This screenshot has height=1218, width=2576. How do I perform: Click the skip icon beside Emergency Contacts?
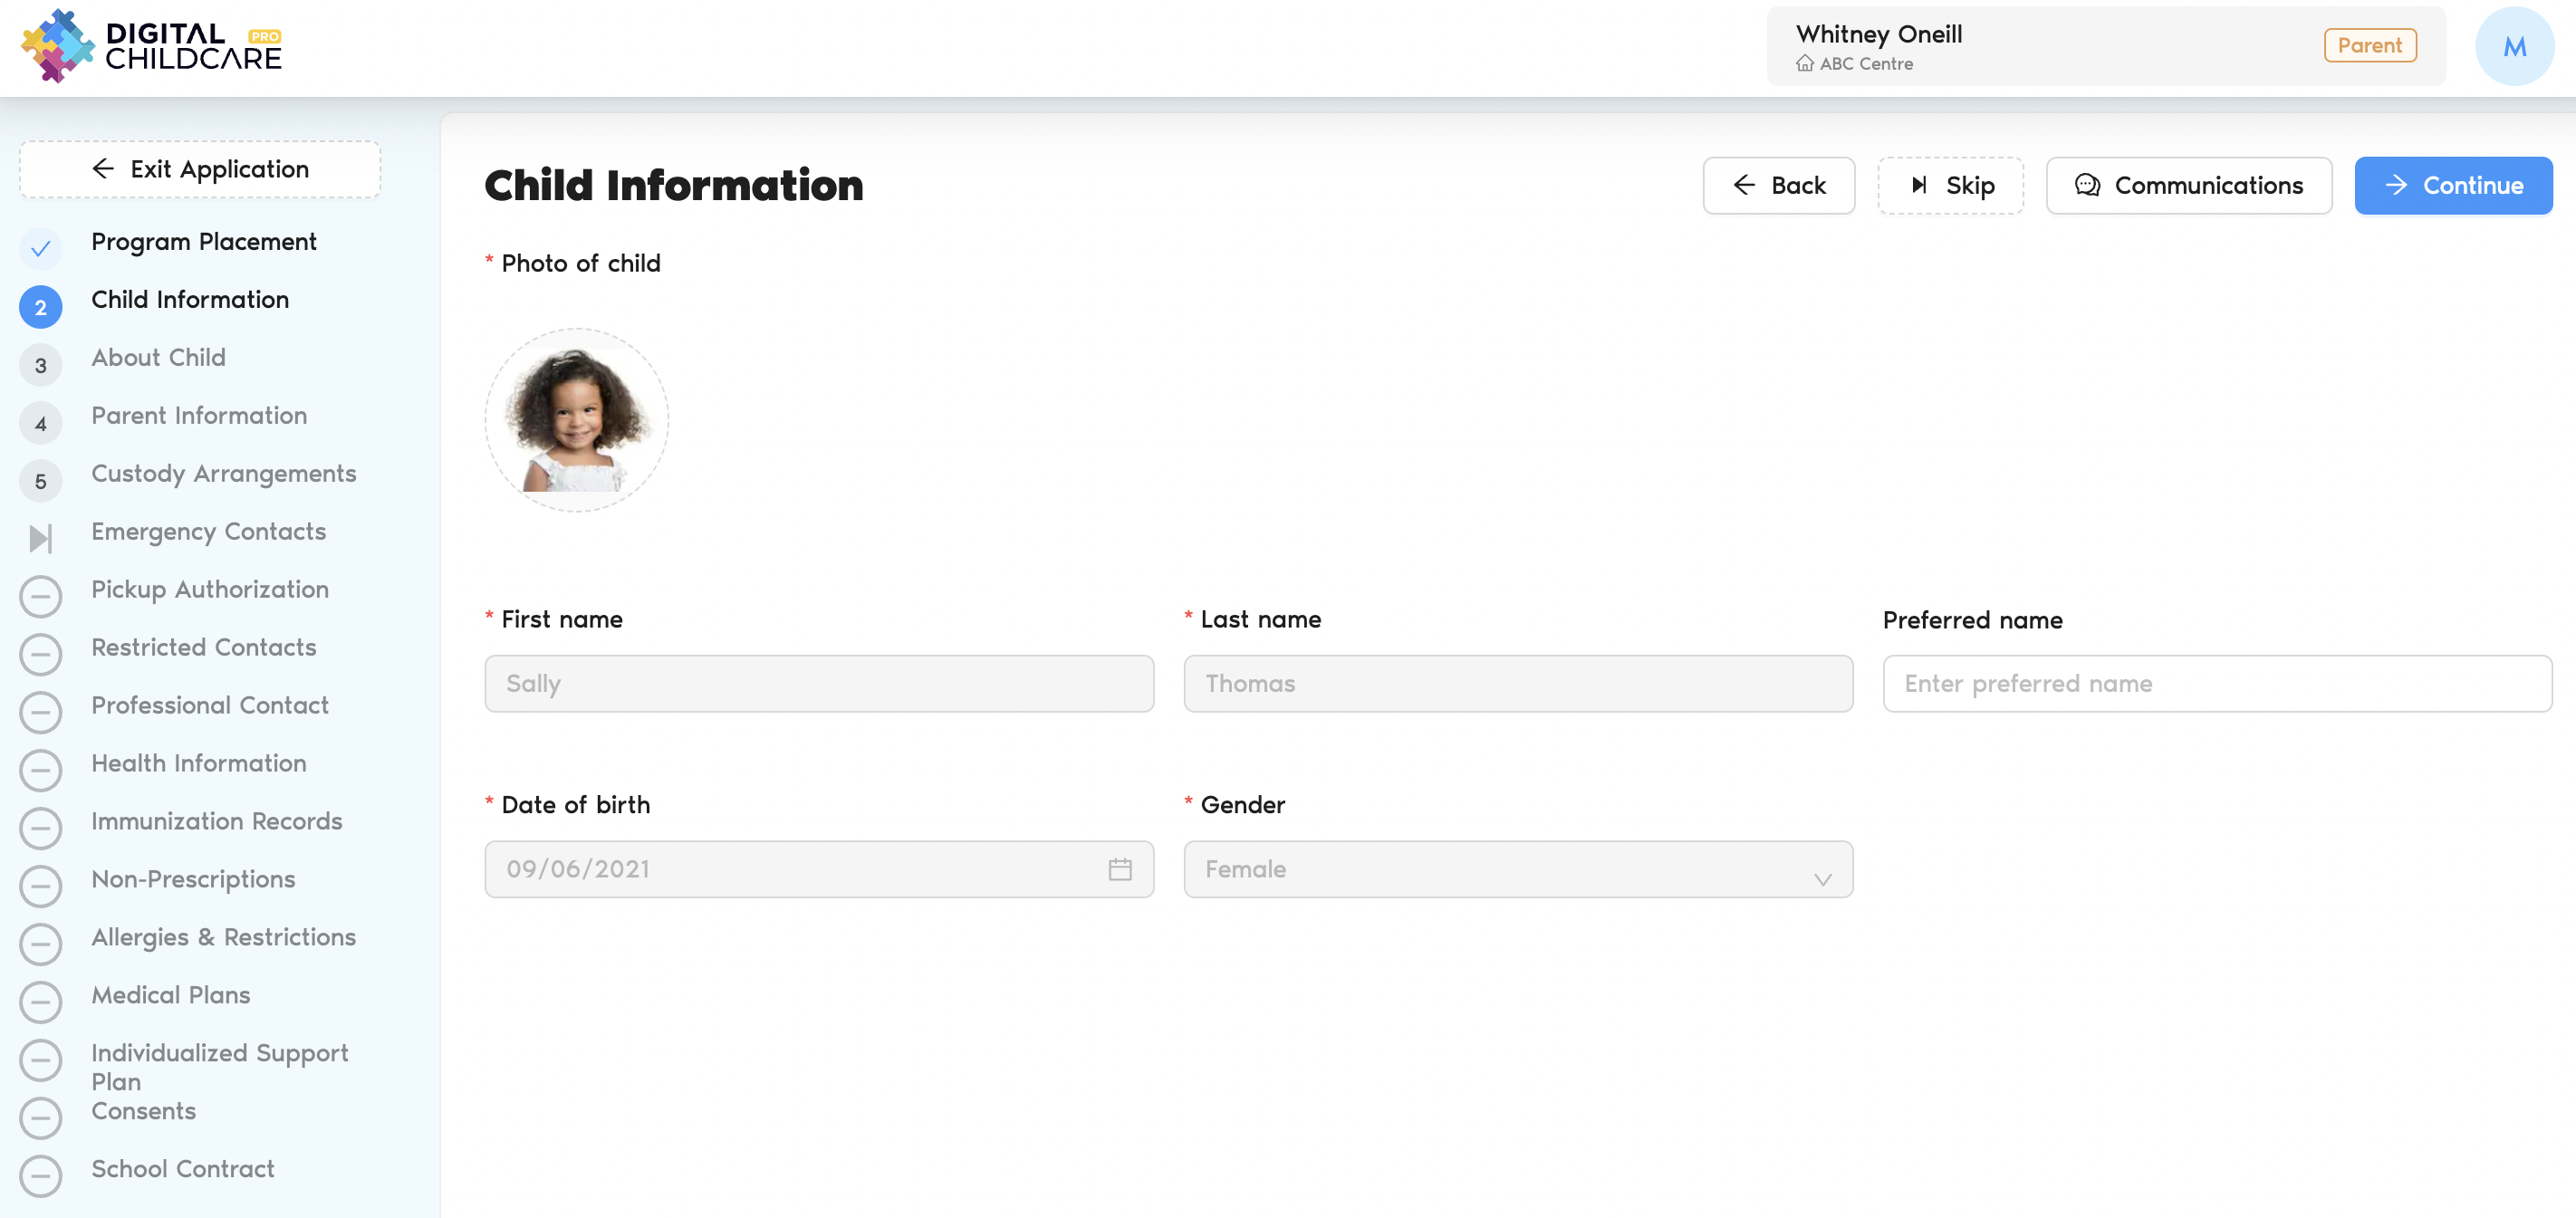click(x=41, y=538)
